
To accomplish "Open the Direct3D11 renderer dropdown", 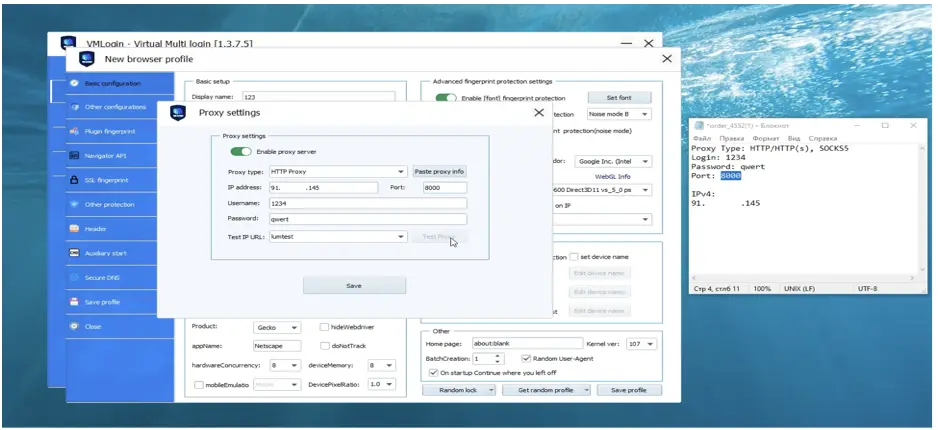I will tap(601, 190).
